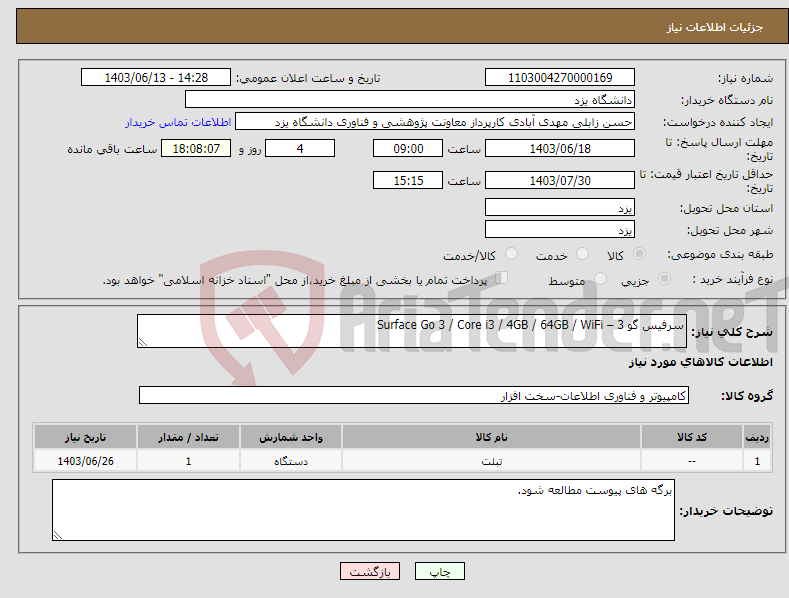Click the deadline time field 09:00
Viewport: 789px width, 598px height.
click(408, 148)
